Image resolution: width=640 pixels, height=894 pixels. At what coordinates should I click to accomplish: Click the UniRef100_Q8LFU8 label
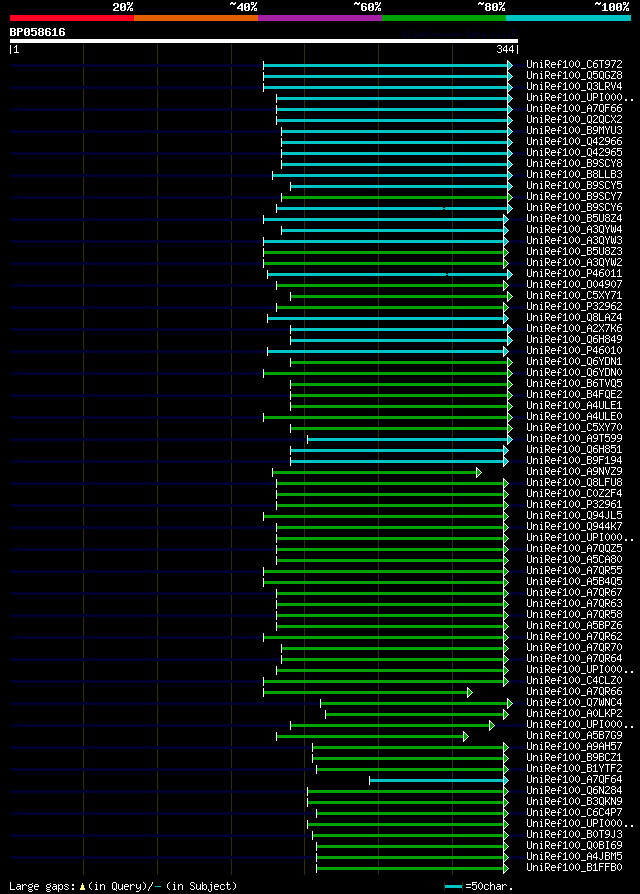point(574,482)
